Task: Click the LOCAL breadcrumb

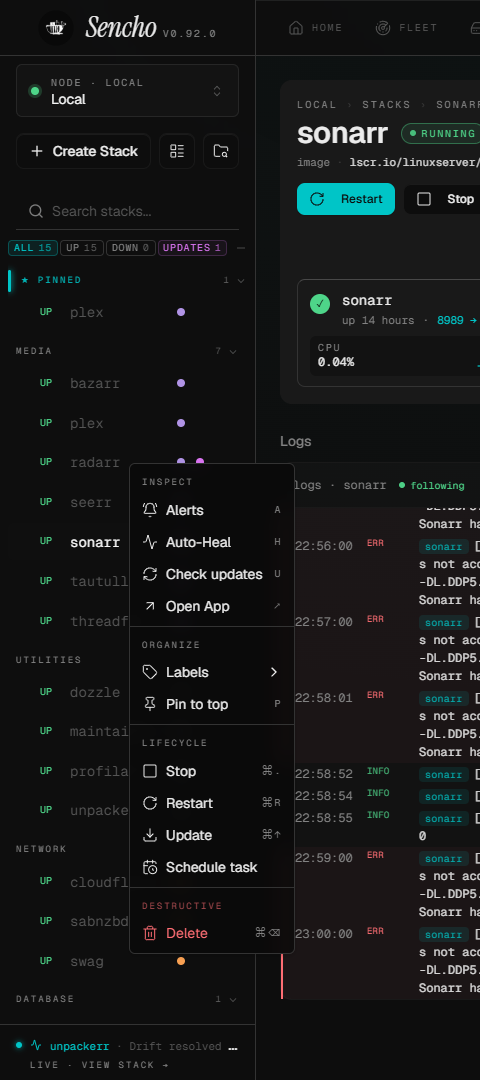Action: tap(317, 105)
